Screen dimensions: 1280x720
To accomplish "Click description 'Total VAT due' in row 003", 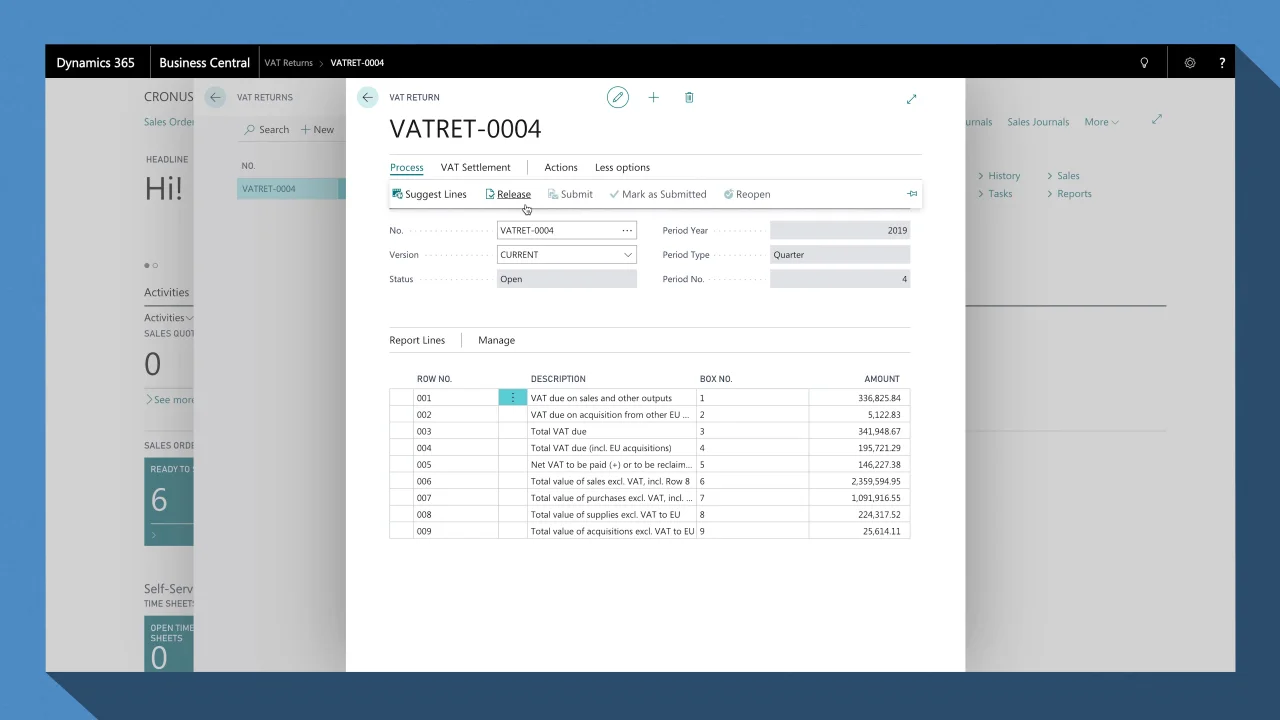I will (x=558, y=431).
